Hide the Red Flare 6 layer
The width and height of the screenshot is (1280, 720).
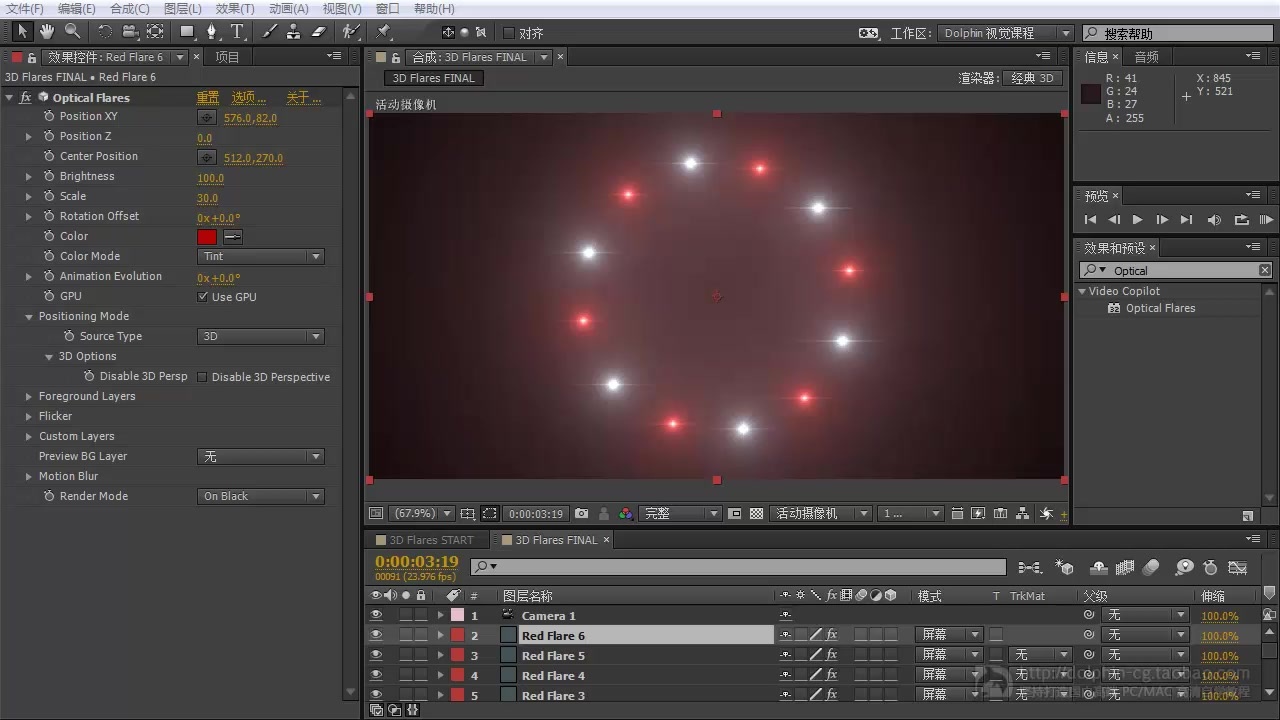click(x=376, y=636)
